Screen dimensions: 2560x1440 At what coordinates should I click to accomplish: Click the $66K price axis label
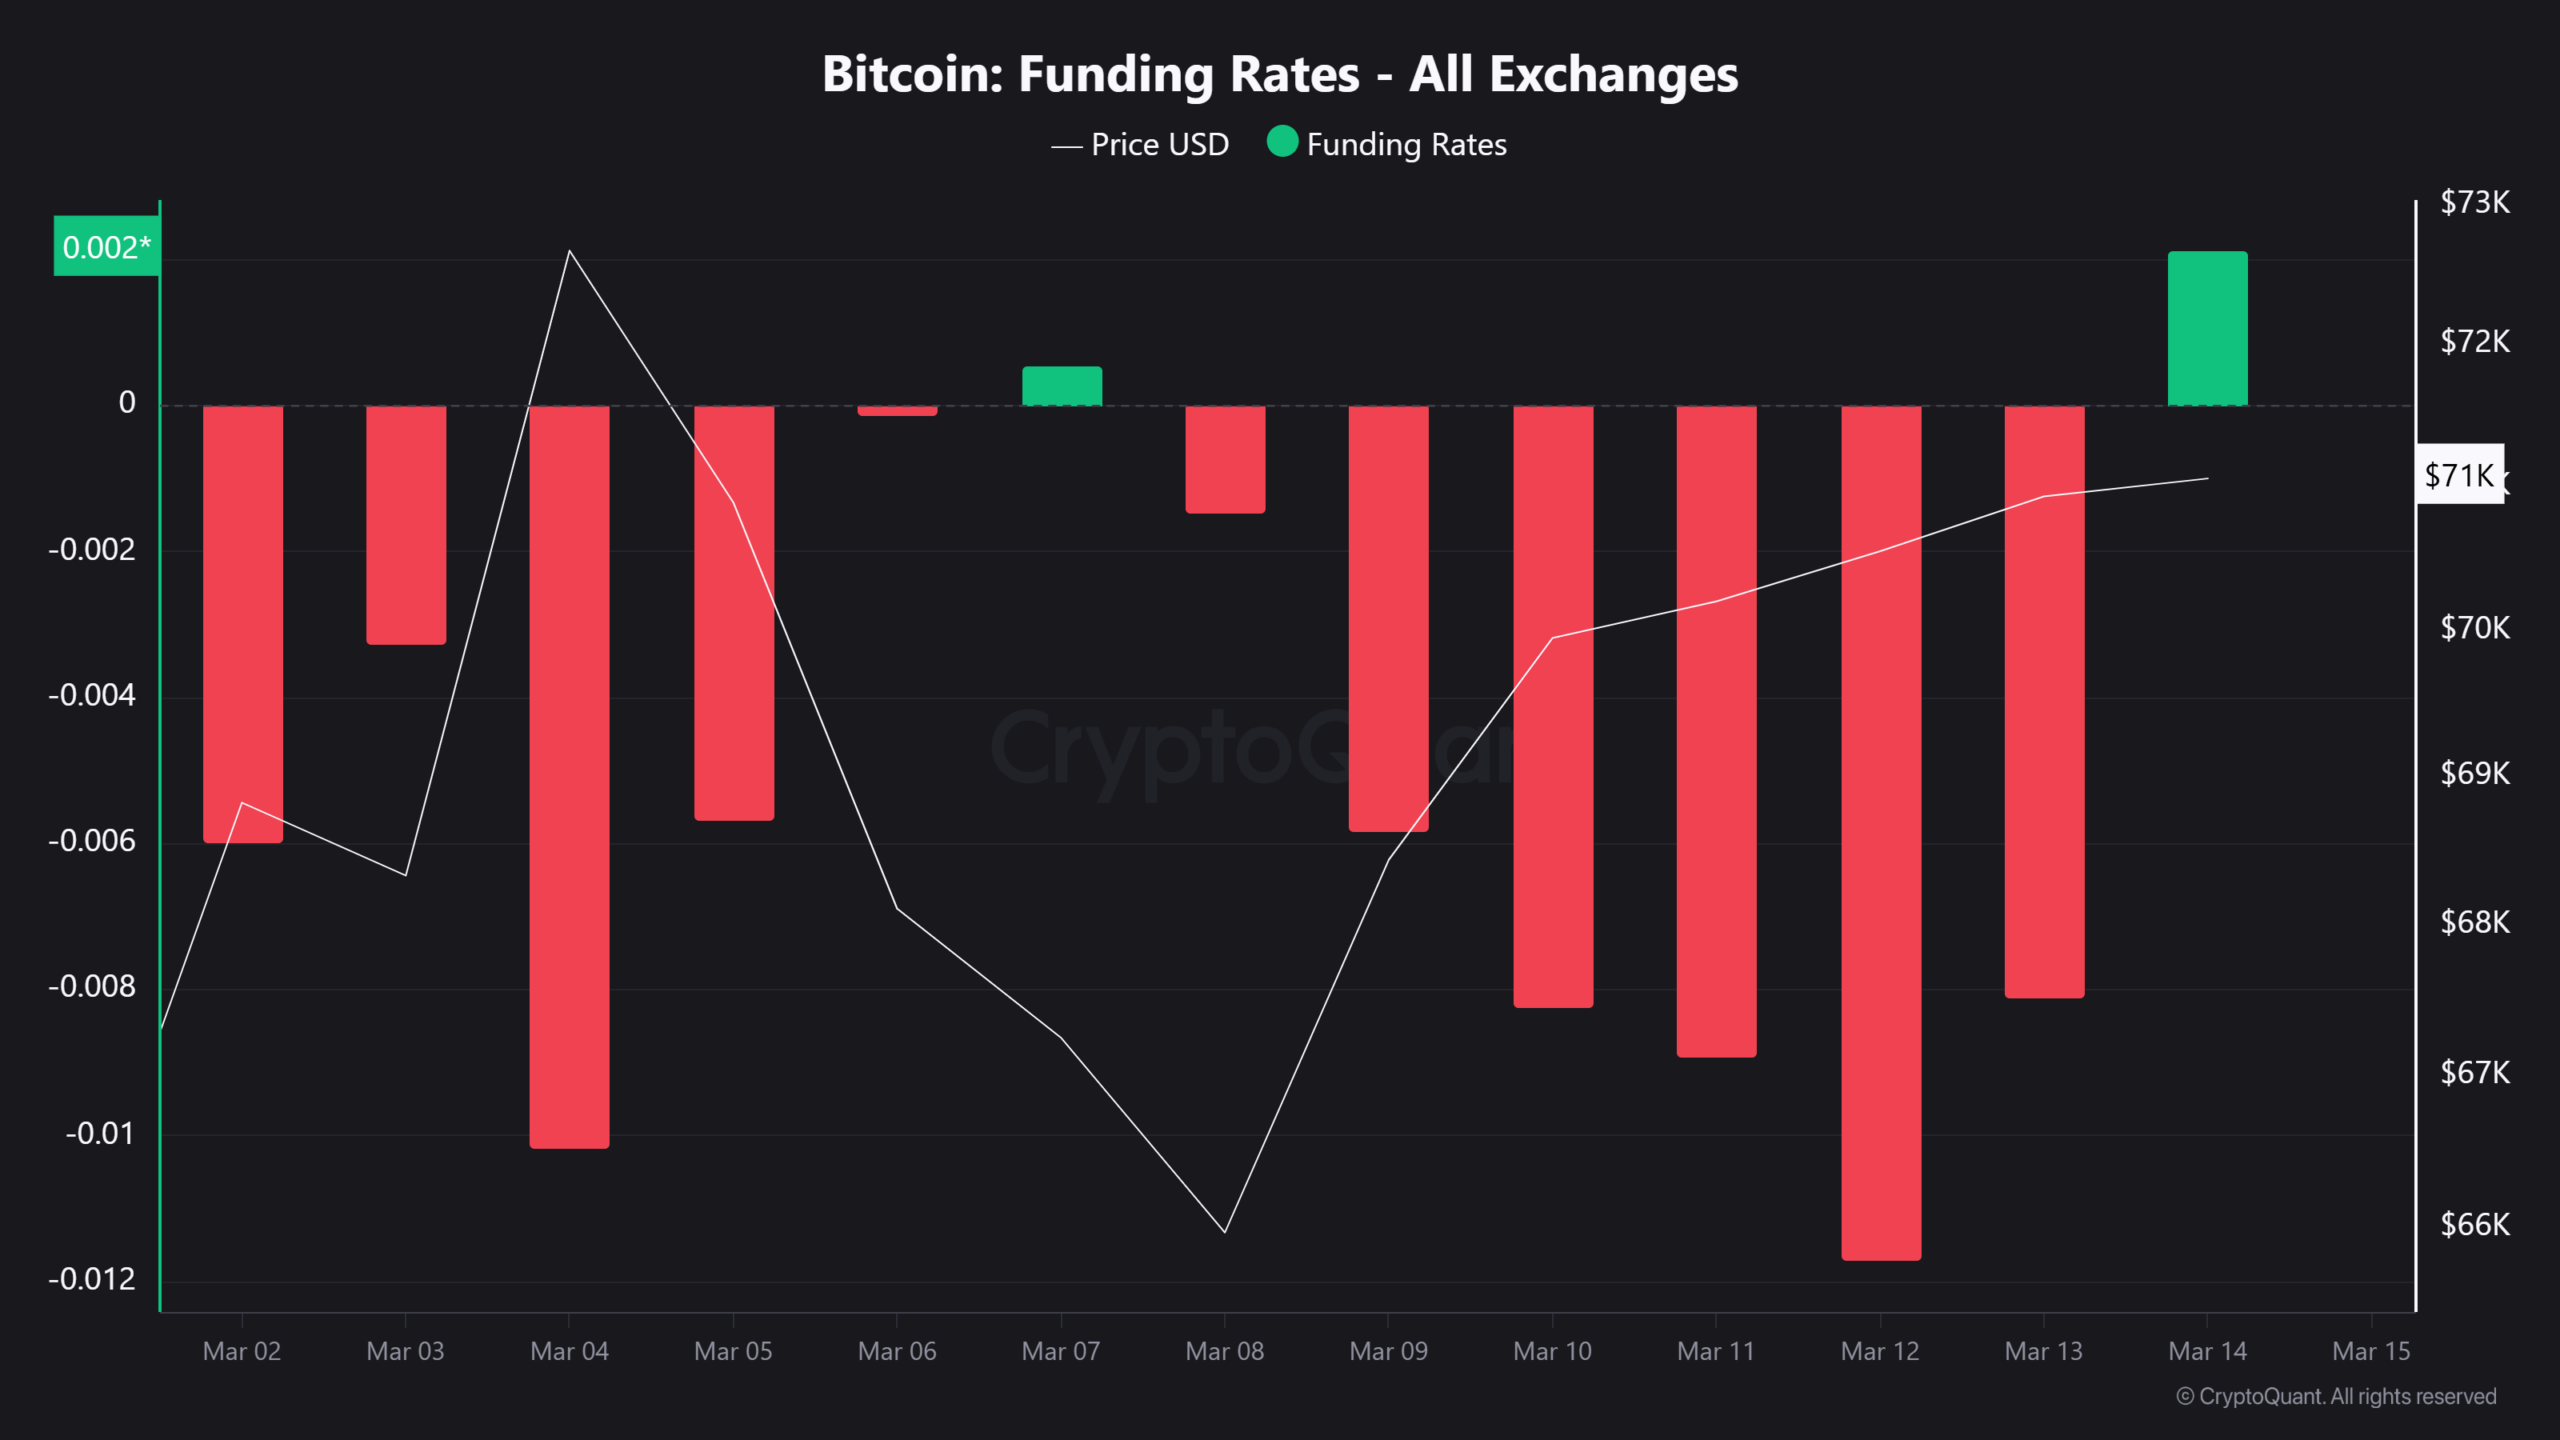pyautogui.click(x=2474, y=1224)
